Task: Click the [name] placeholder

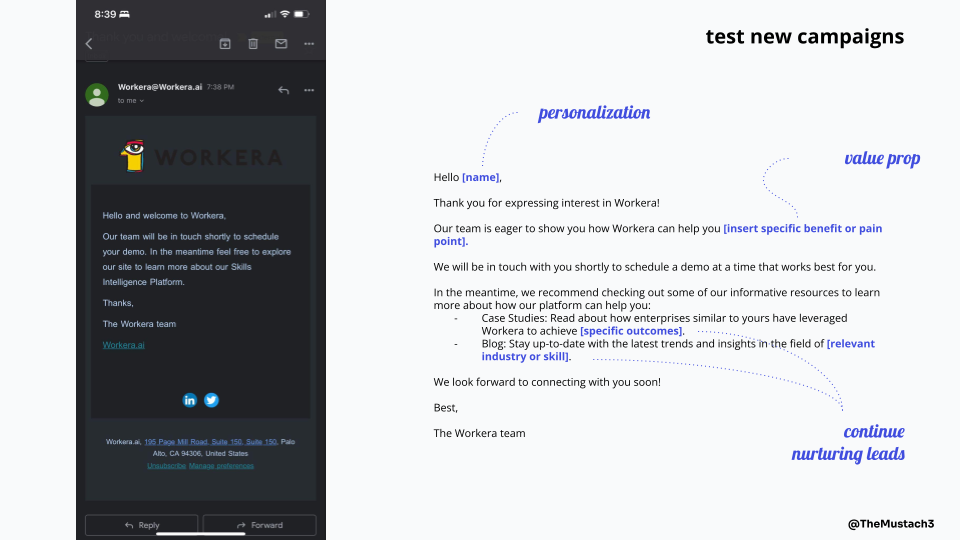Action: (481, 177)
